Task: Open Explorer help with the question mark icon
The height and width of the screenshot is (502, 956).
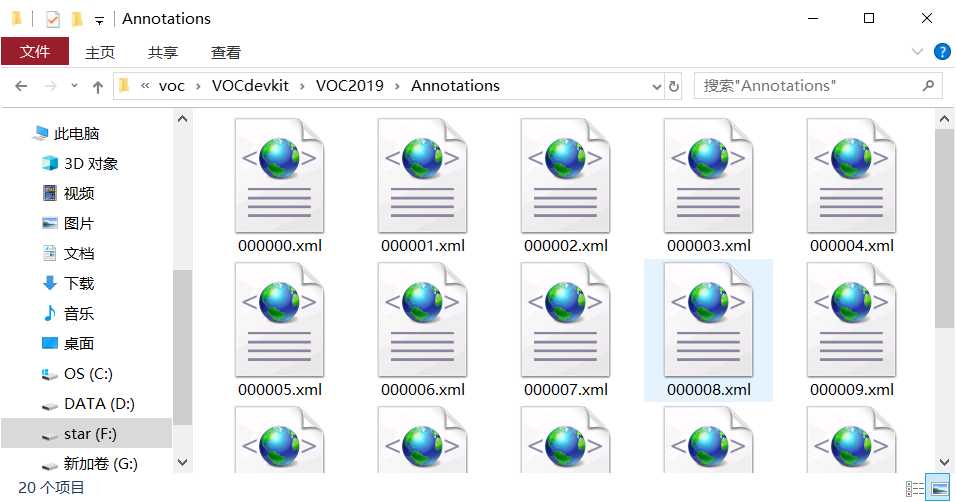Action: (942, 52)
